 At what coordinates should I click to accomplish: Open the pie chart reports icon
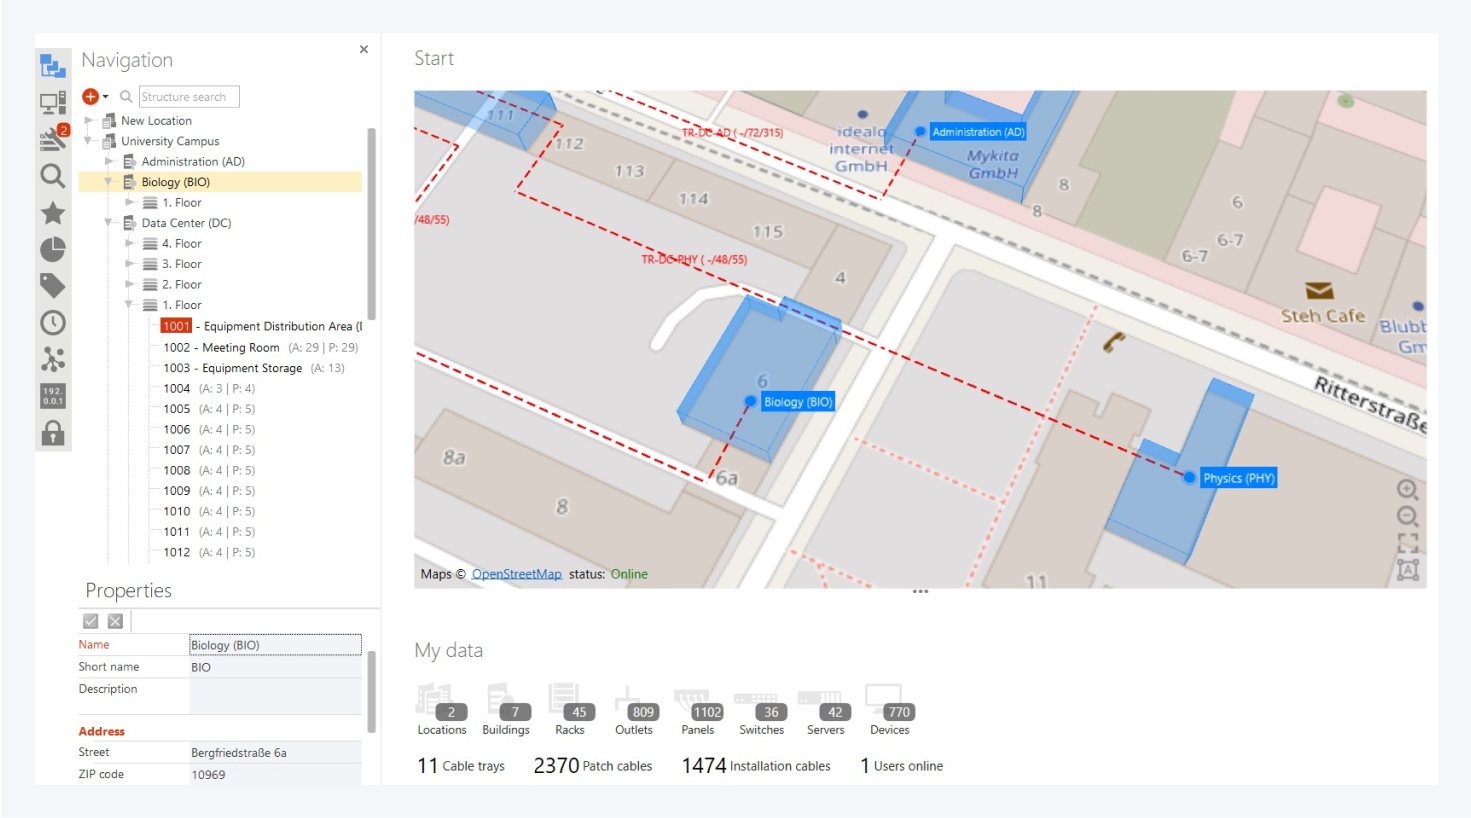(x=53, y=250)
